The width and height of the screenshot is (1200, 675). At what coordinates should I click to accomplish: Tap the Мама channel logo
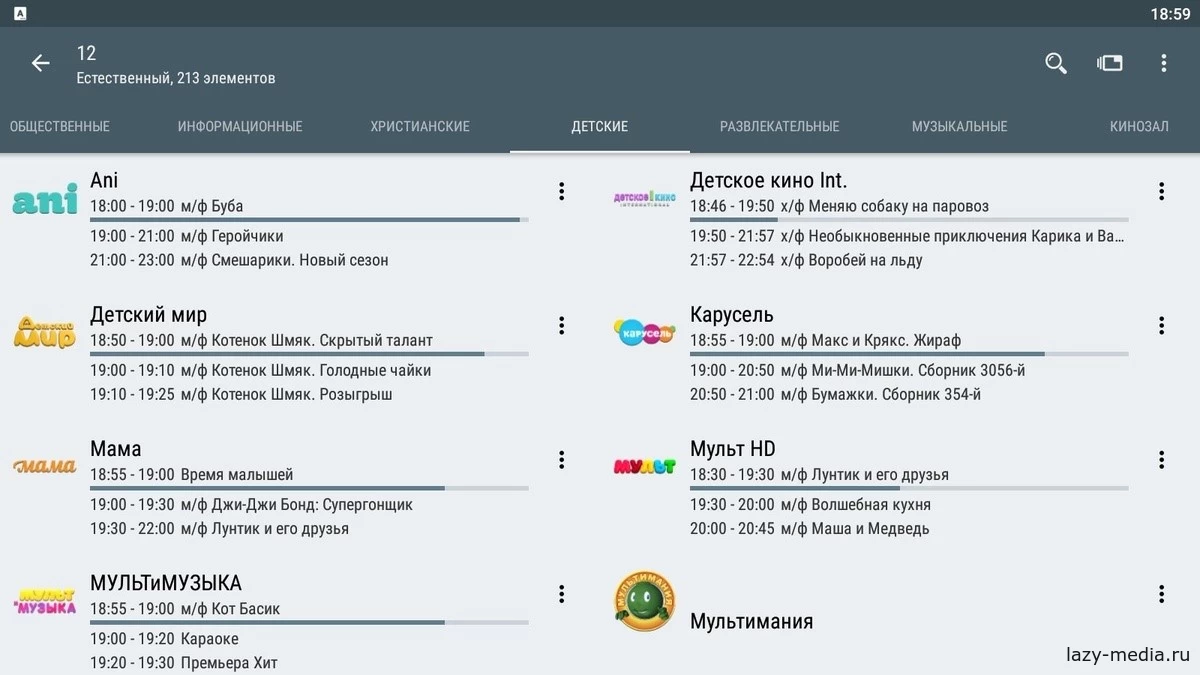pos(45,466)
